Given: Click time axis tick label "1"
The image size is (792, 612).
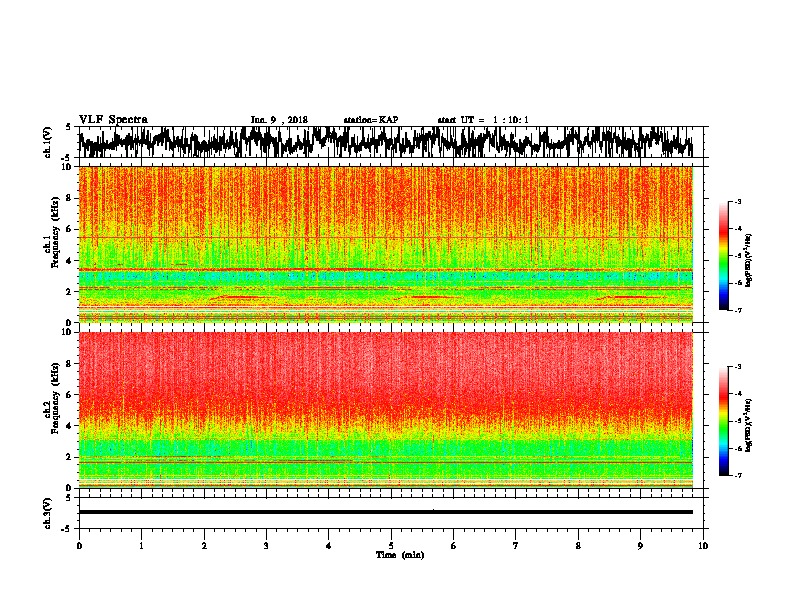Looking at the screenshot, I should coord(141,546).
